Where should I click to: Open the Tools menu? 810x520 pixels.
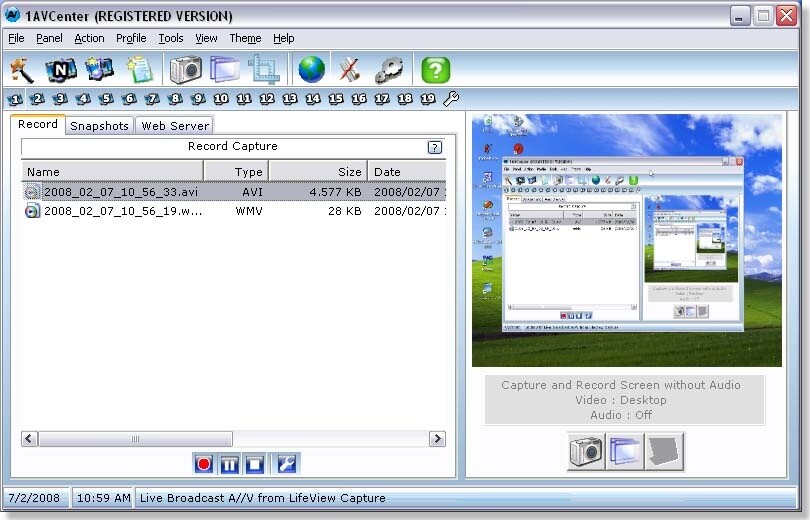click(171, 38)
